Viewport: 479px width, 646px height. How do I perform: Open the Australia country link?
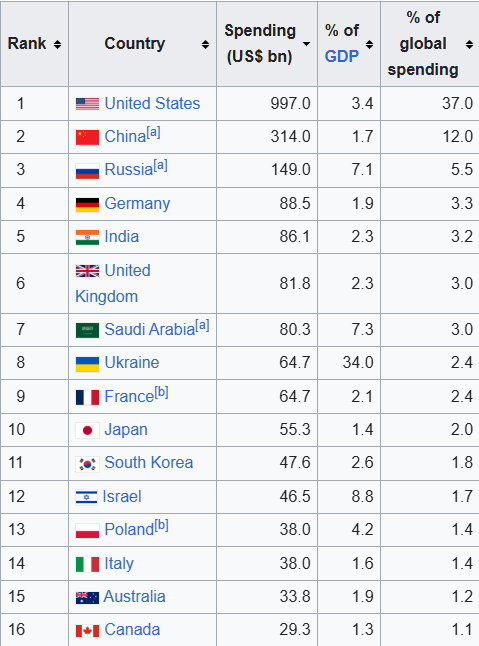tap(134, 597)
